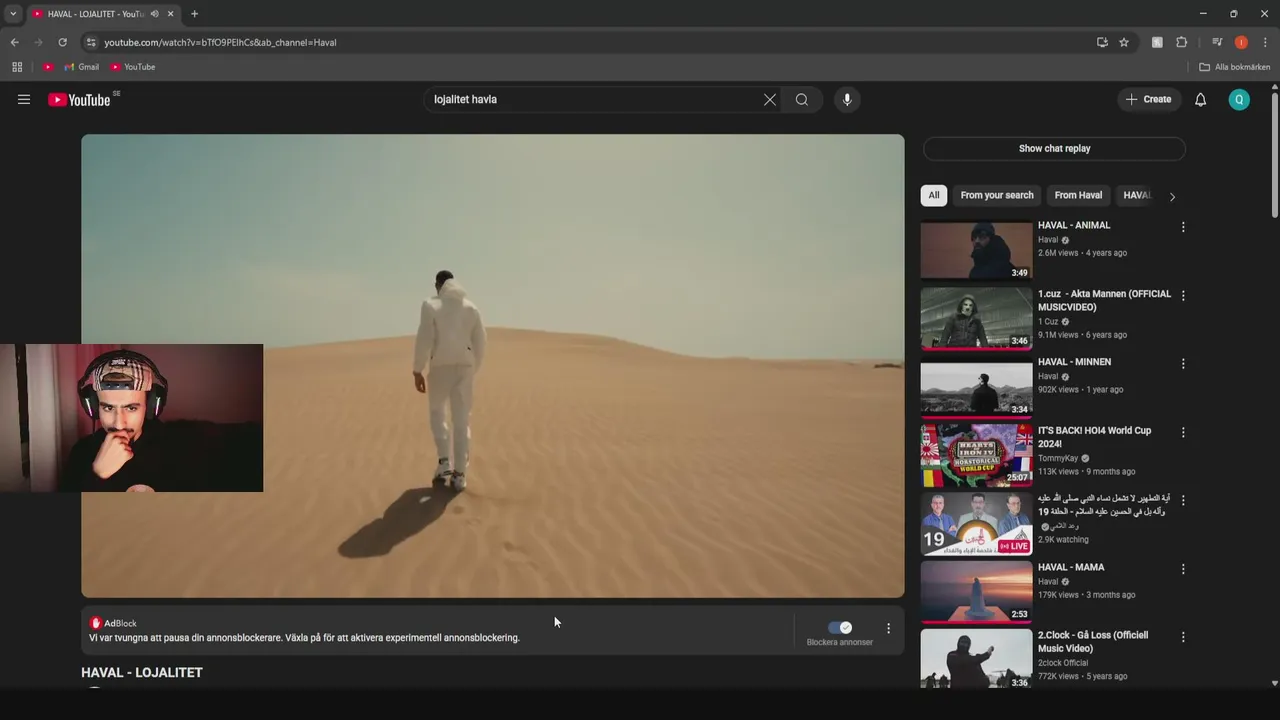
Task: Click the magnifying glass search button
Action: 802,99
